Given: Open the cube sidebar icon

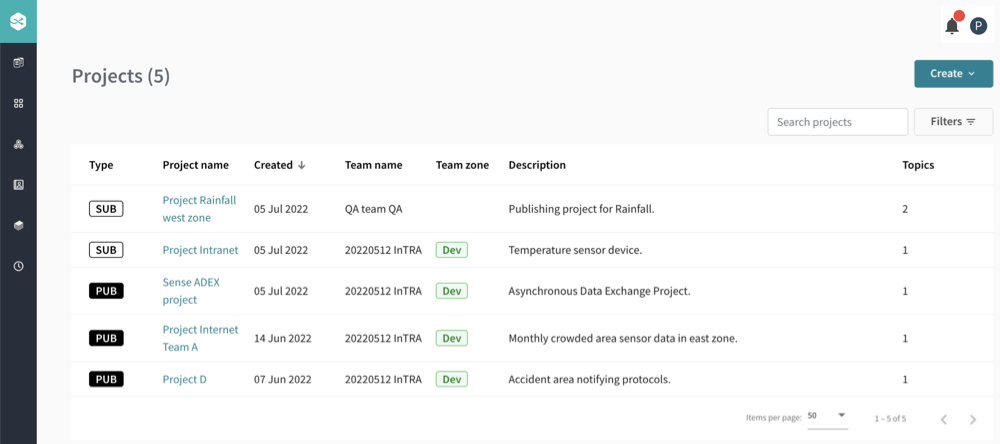Looking at the screenshot, I should click(18, 225).
